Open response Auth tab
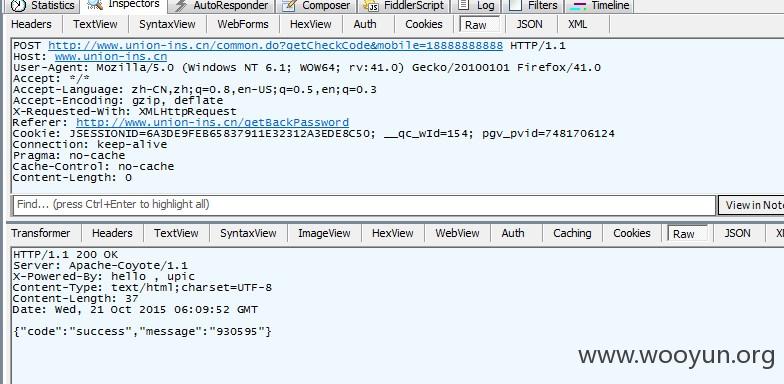 [x=512, y=233]
